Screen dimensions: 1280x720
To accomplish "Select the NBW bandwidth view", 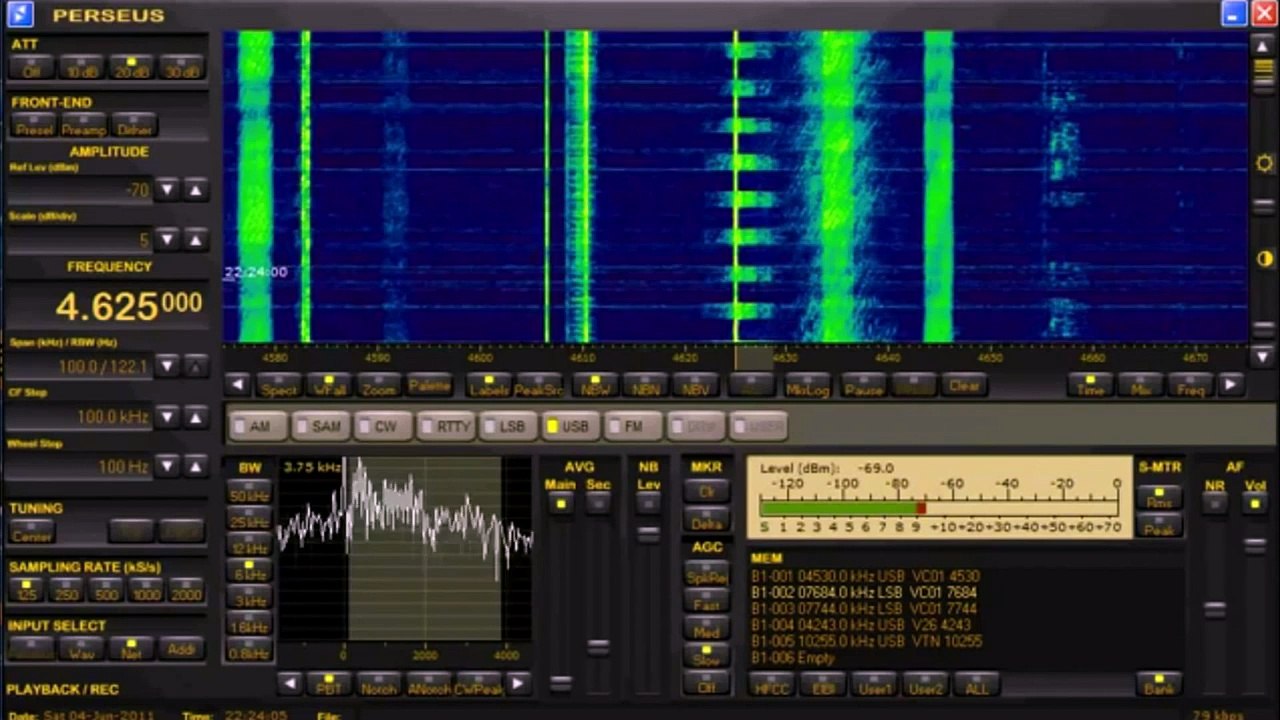I will pyautogui.click(x=596, y=386).
